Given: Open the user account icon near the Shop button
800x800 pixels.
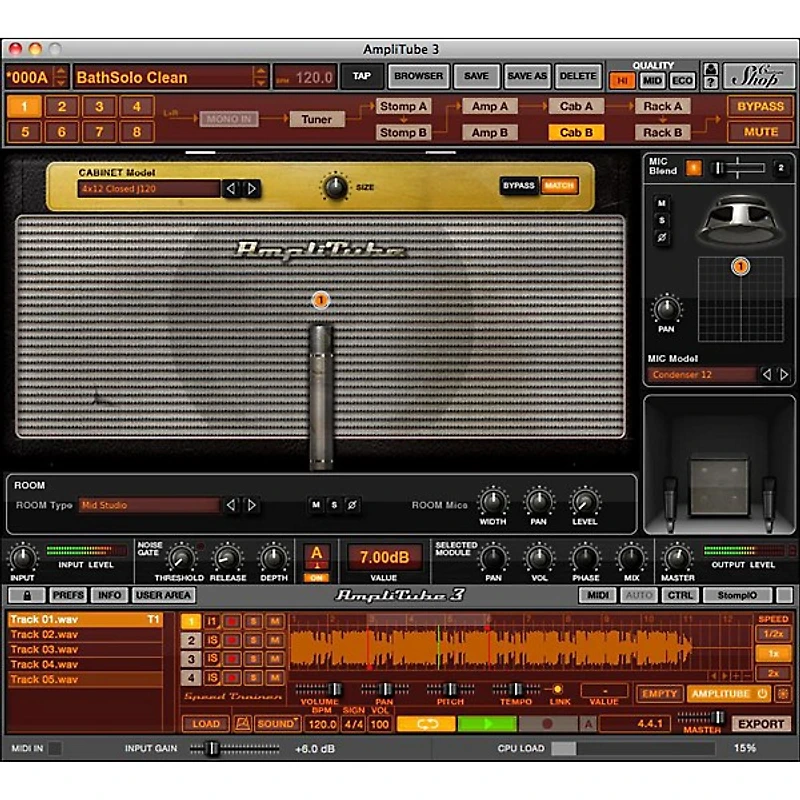Looking at the screenshot, I should 711,69.
